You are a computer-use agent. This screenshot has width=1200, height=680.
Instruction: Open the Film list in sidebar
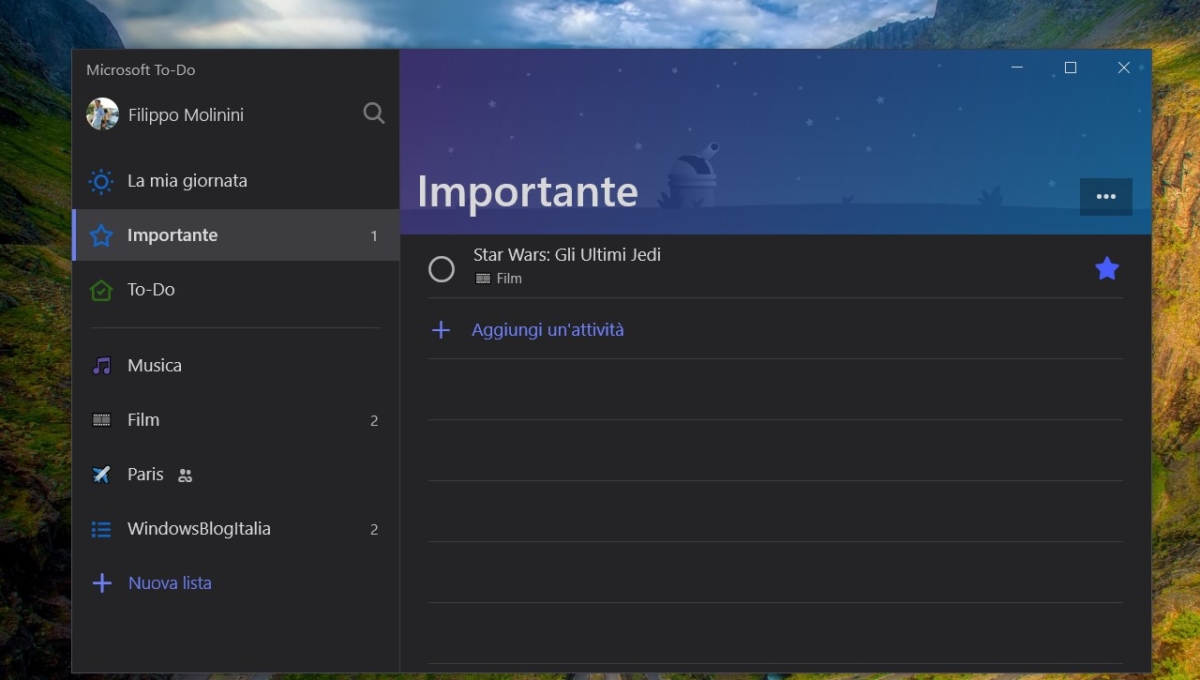click(236, 420)
